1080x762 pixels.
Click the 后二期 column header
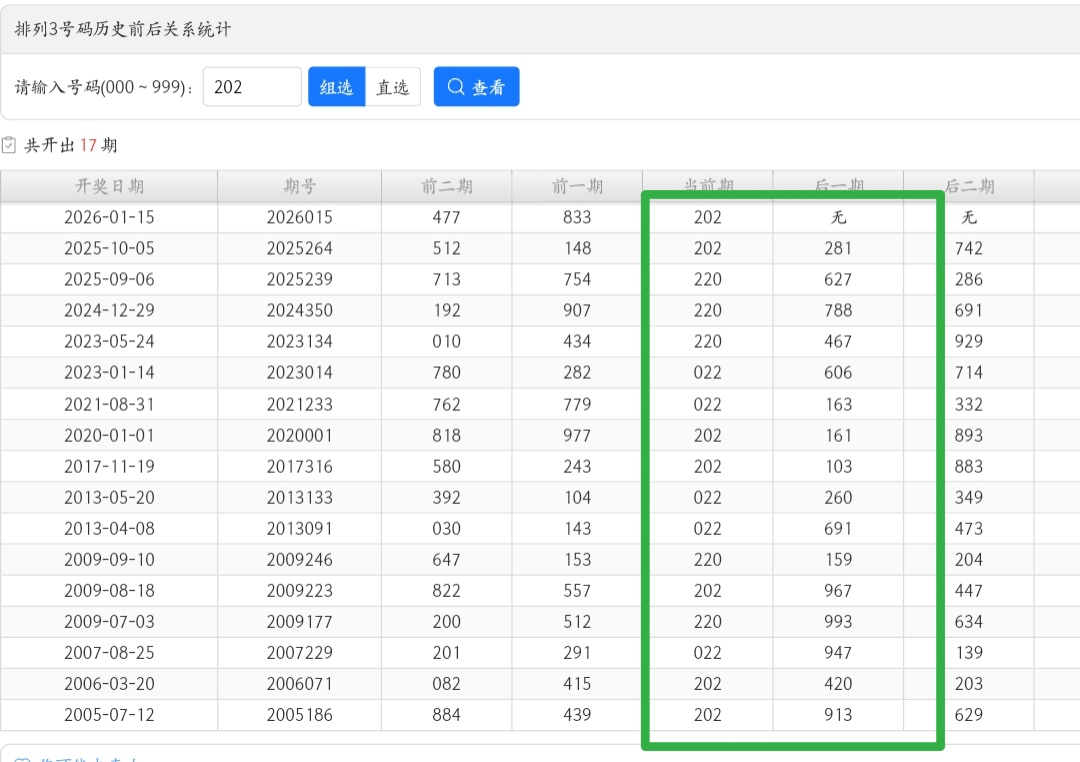tap(968, 186)
